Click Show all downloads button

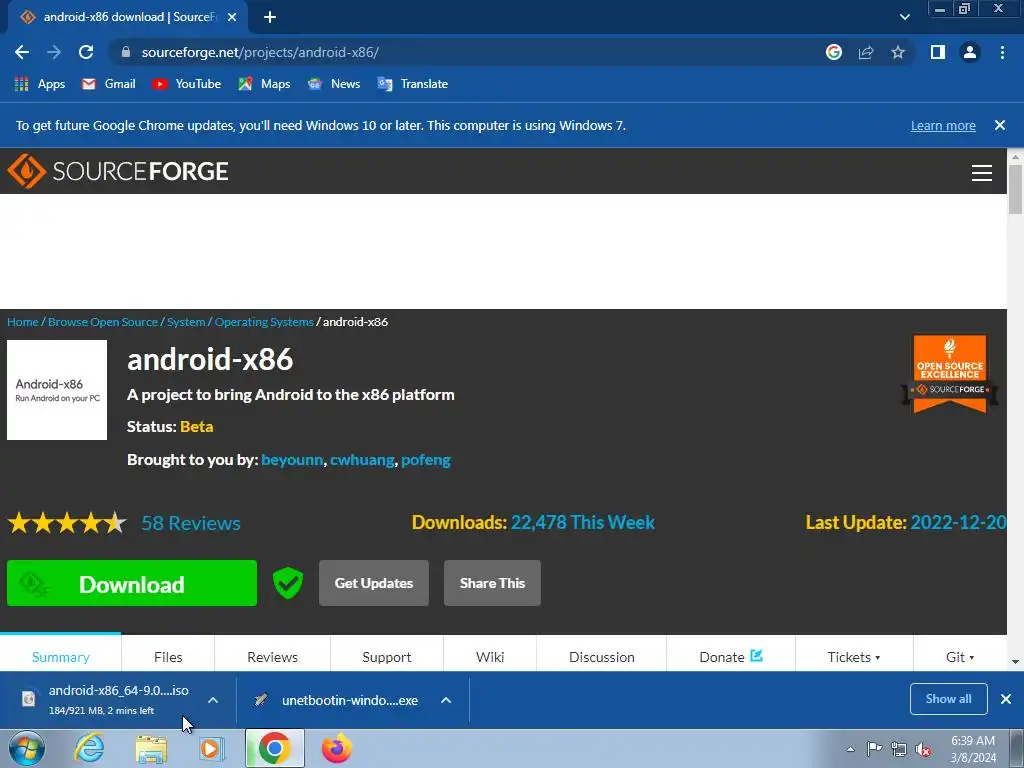[948, 699]
